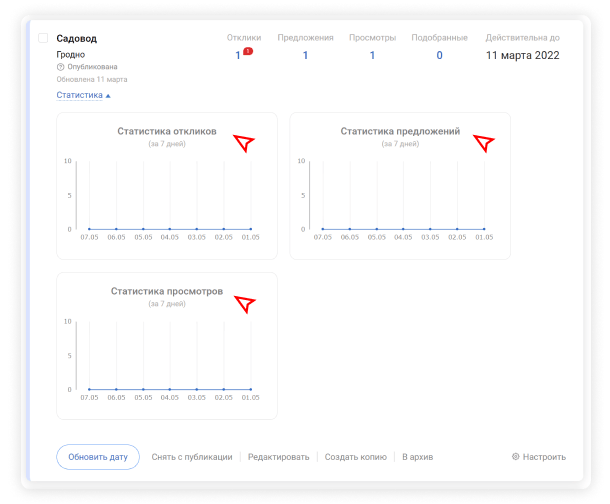This screenshot has height=504, width=610.
Task: Click the red arrow in Статистика предложений card
Action: [x=484, y=143]
